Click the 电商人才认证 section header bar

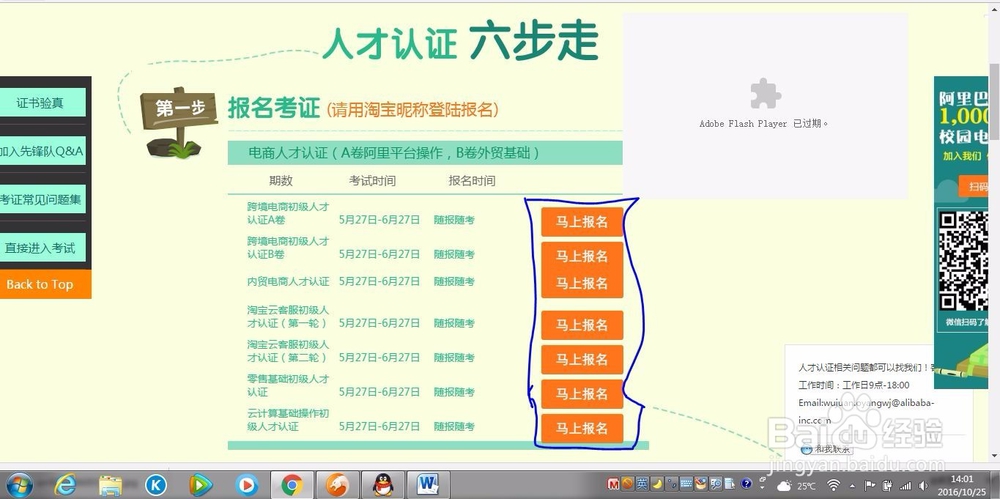(425, 153)
